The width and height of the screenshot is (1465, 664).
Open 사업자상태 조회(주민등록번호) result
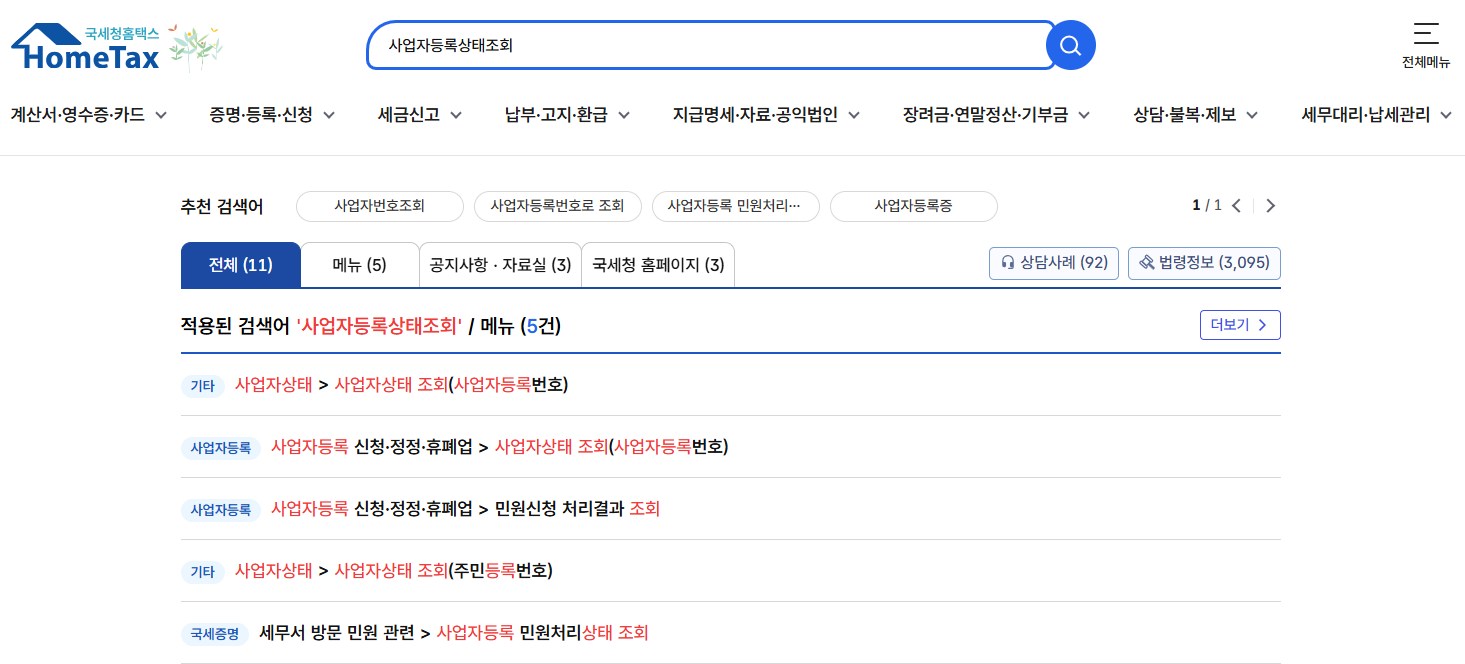(x=393, y=571)
